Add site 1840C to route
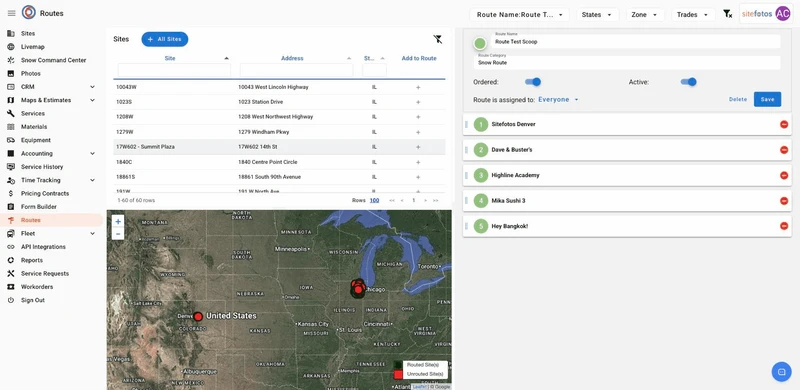800x390 pixels. coord(418,162)
